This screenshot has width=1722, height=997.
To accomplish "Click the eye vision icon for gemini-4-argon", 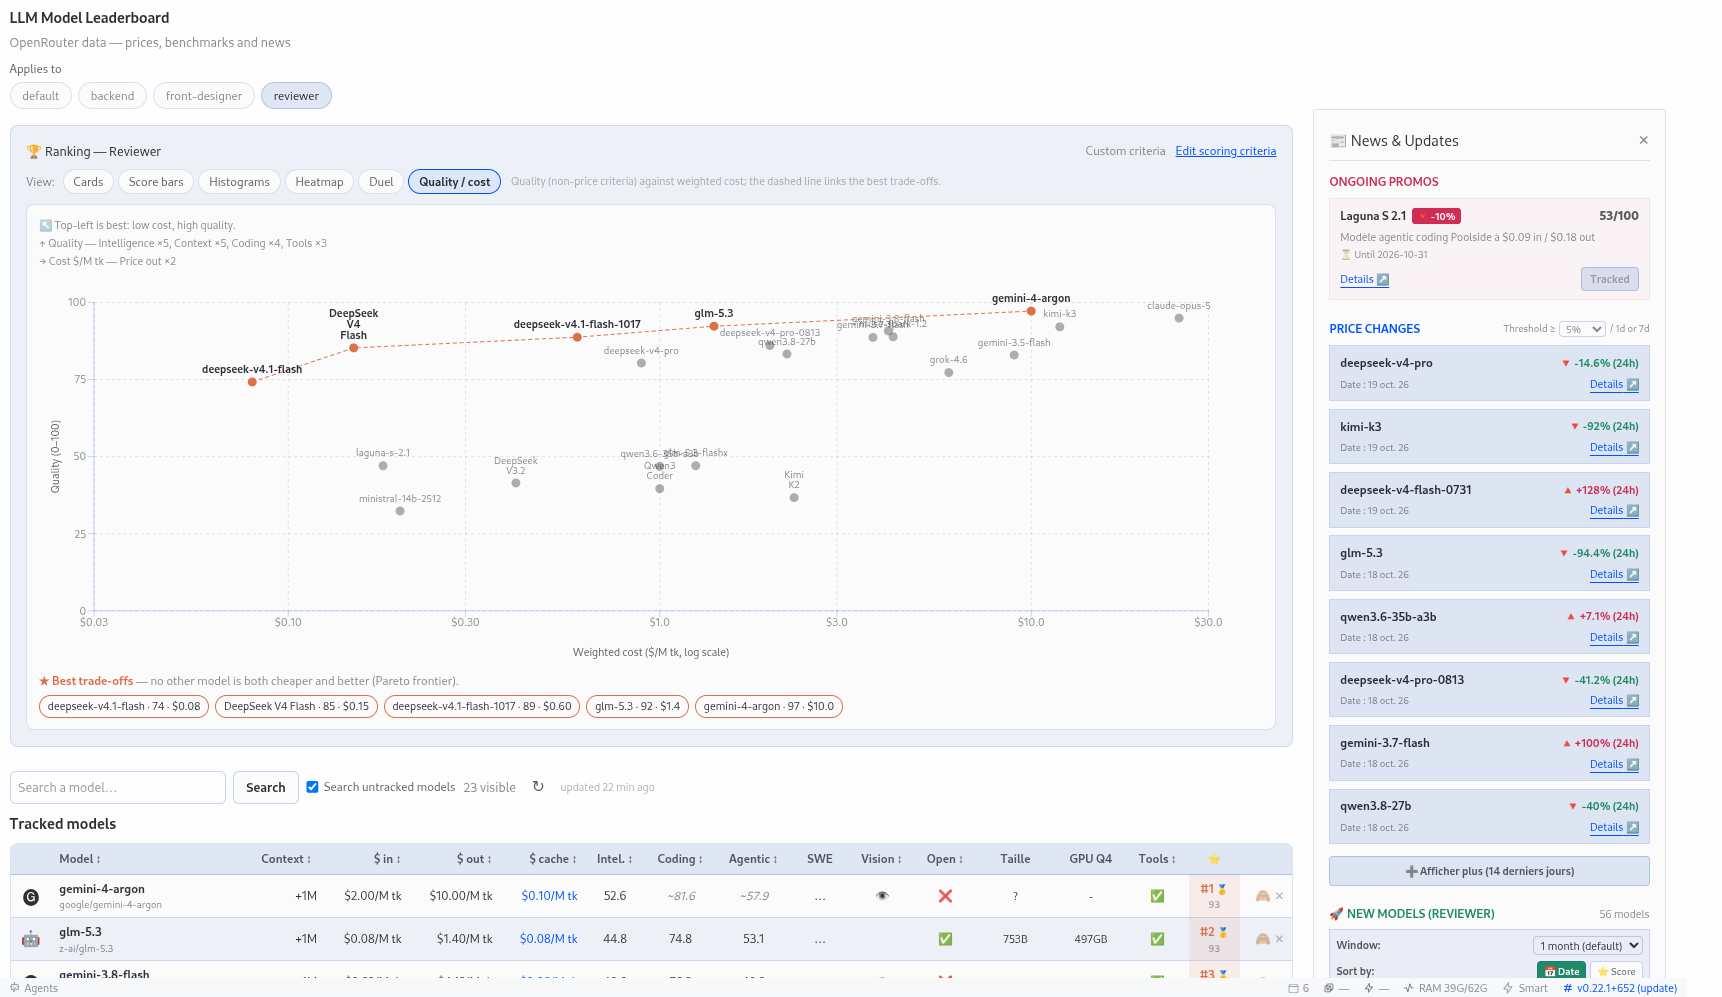I will coord(882,896).
